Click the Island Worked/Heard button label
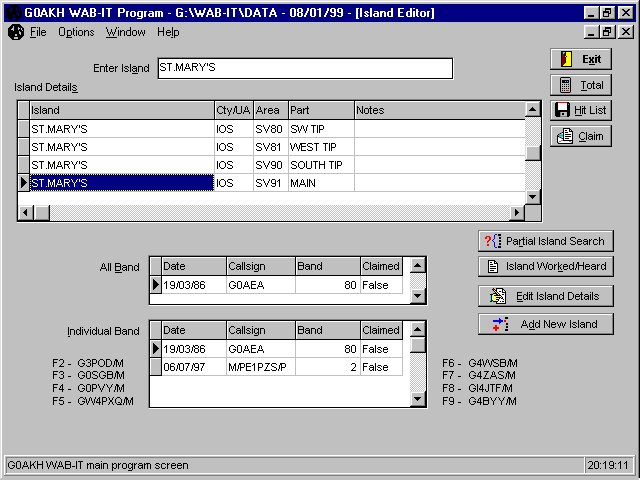Image resolution: width=640 pixels, height=480 pixels. [x=556, y=267]
